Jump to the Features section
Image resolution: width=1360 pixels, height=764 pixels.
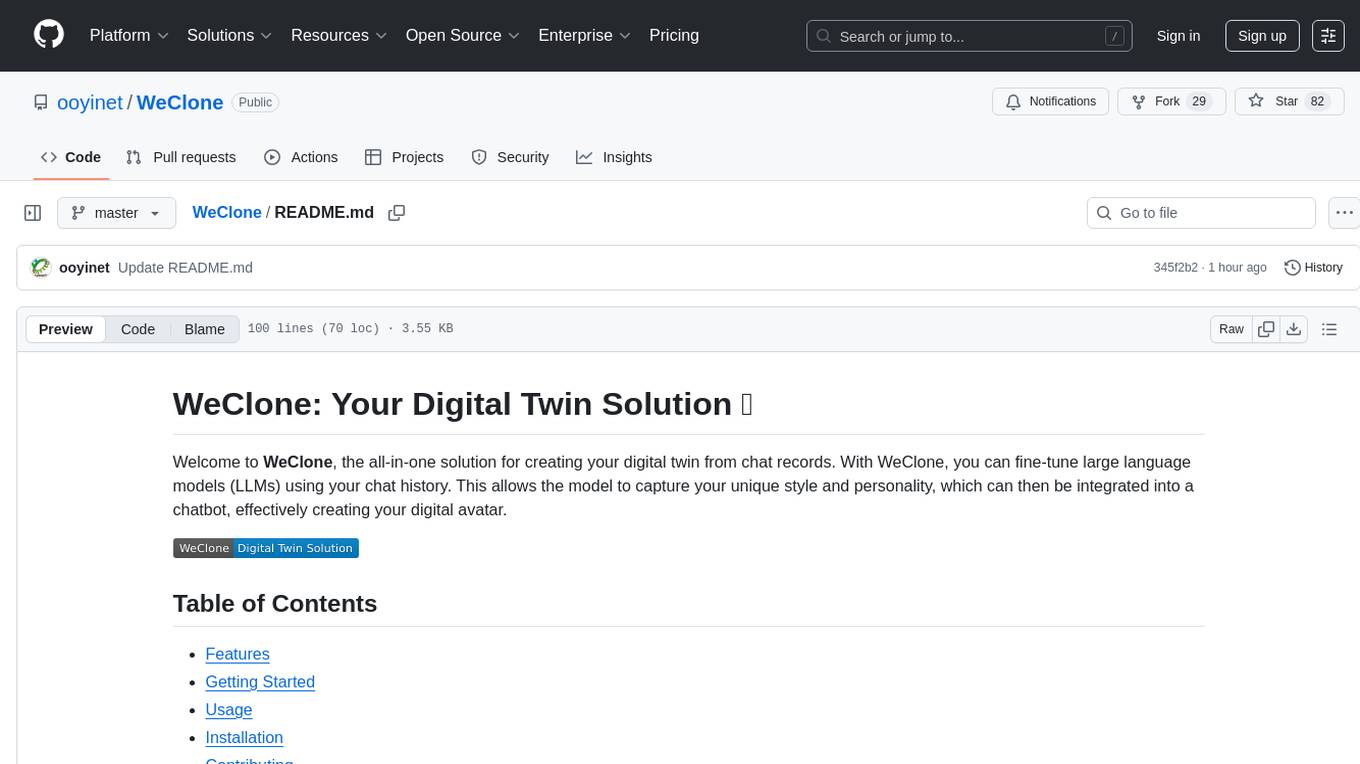click(237, 654)
